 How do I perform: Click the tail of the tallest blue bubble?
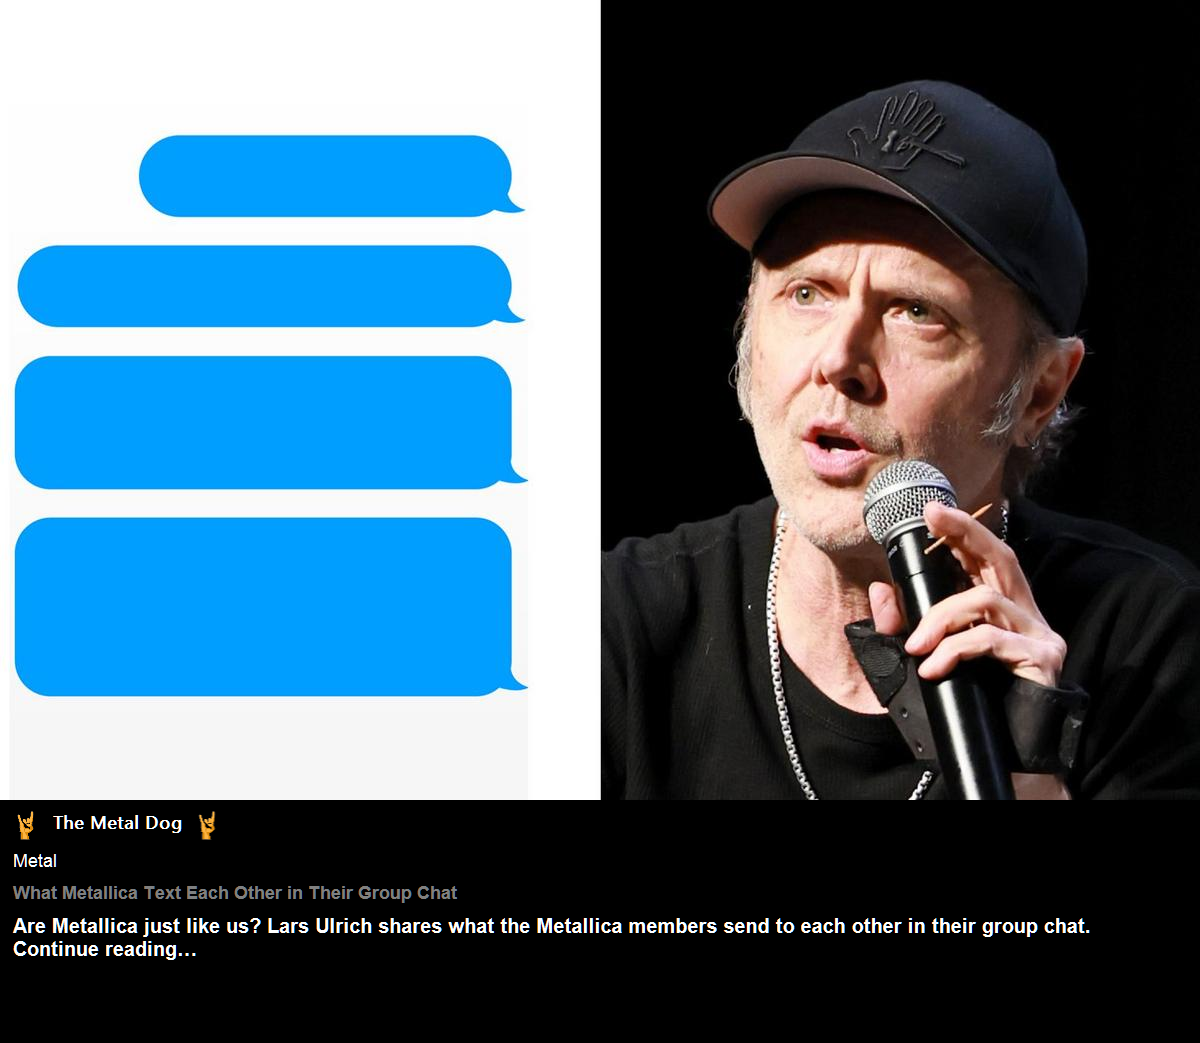tap(518, 682)
